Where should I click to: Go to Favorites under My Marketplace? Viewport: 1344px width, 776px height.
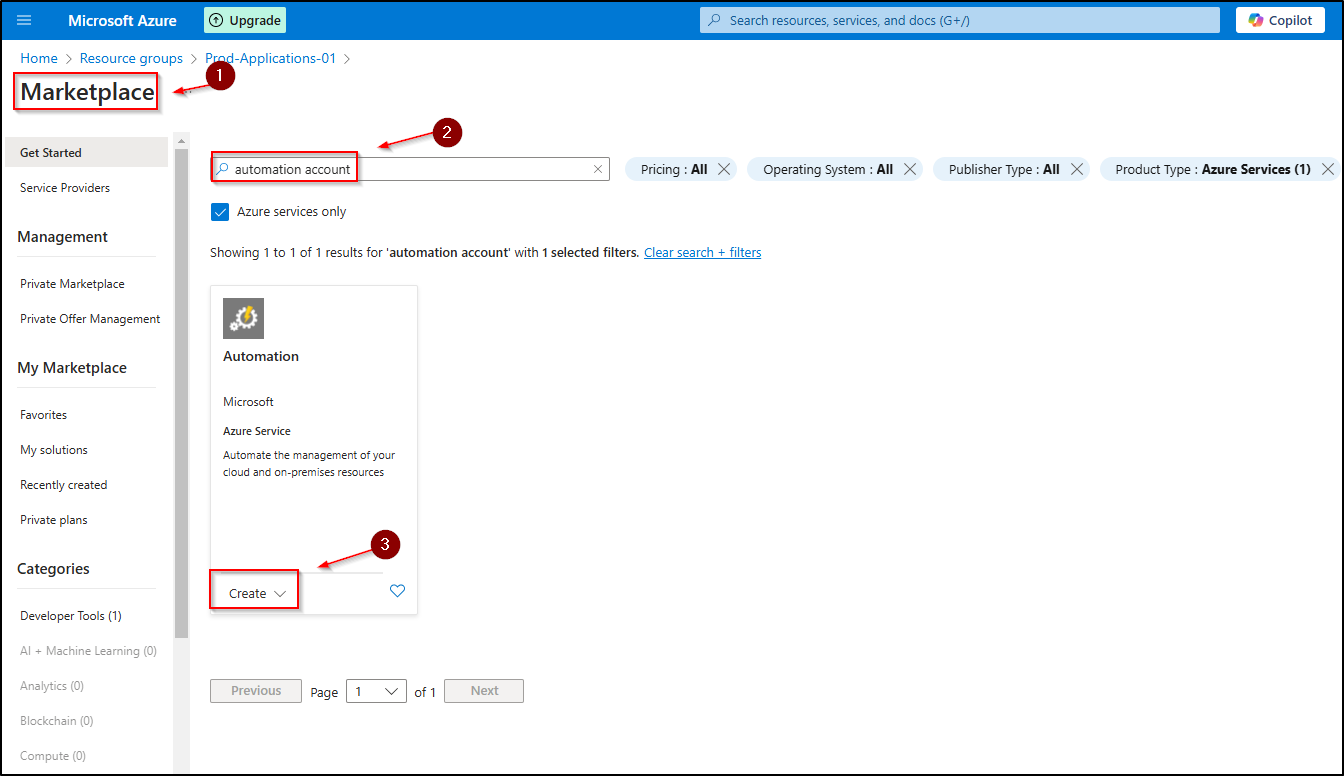44,415
